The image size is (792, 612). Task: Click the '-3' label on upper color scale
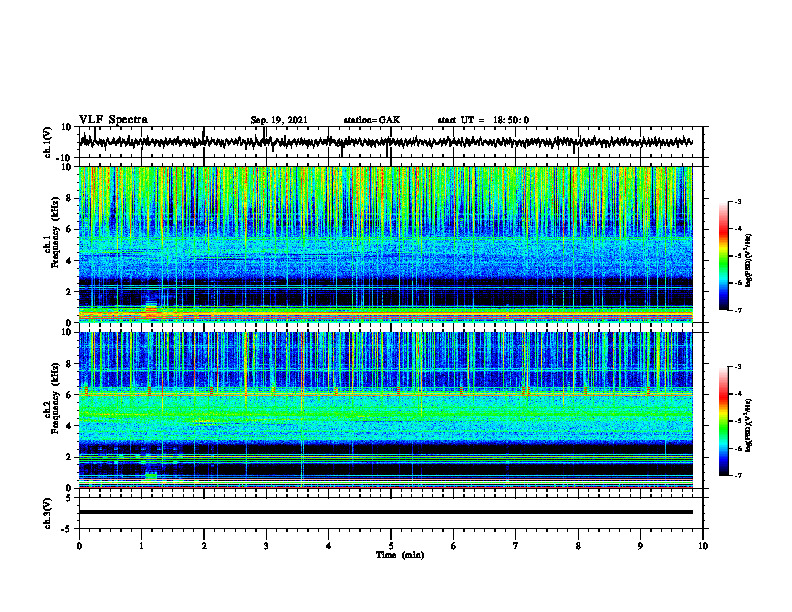click(737, 201)
